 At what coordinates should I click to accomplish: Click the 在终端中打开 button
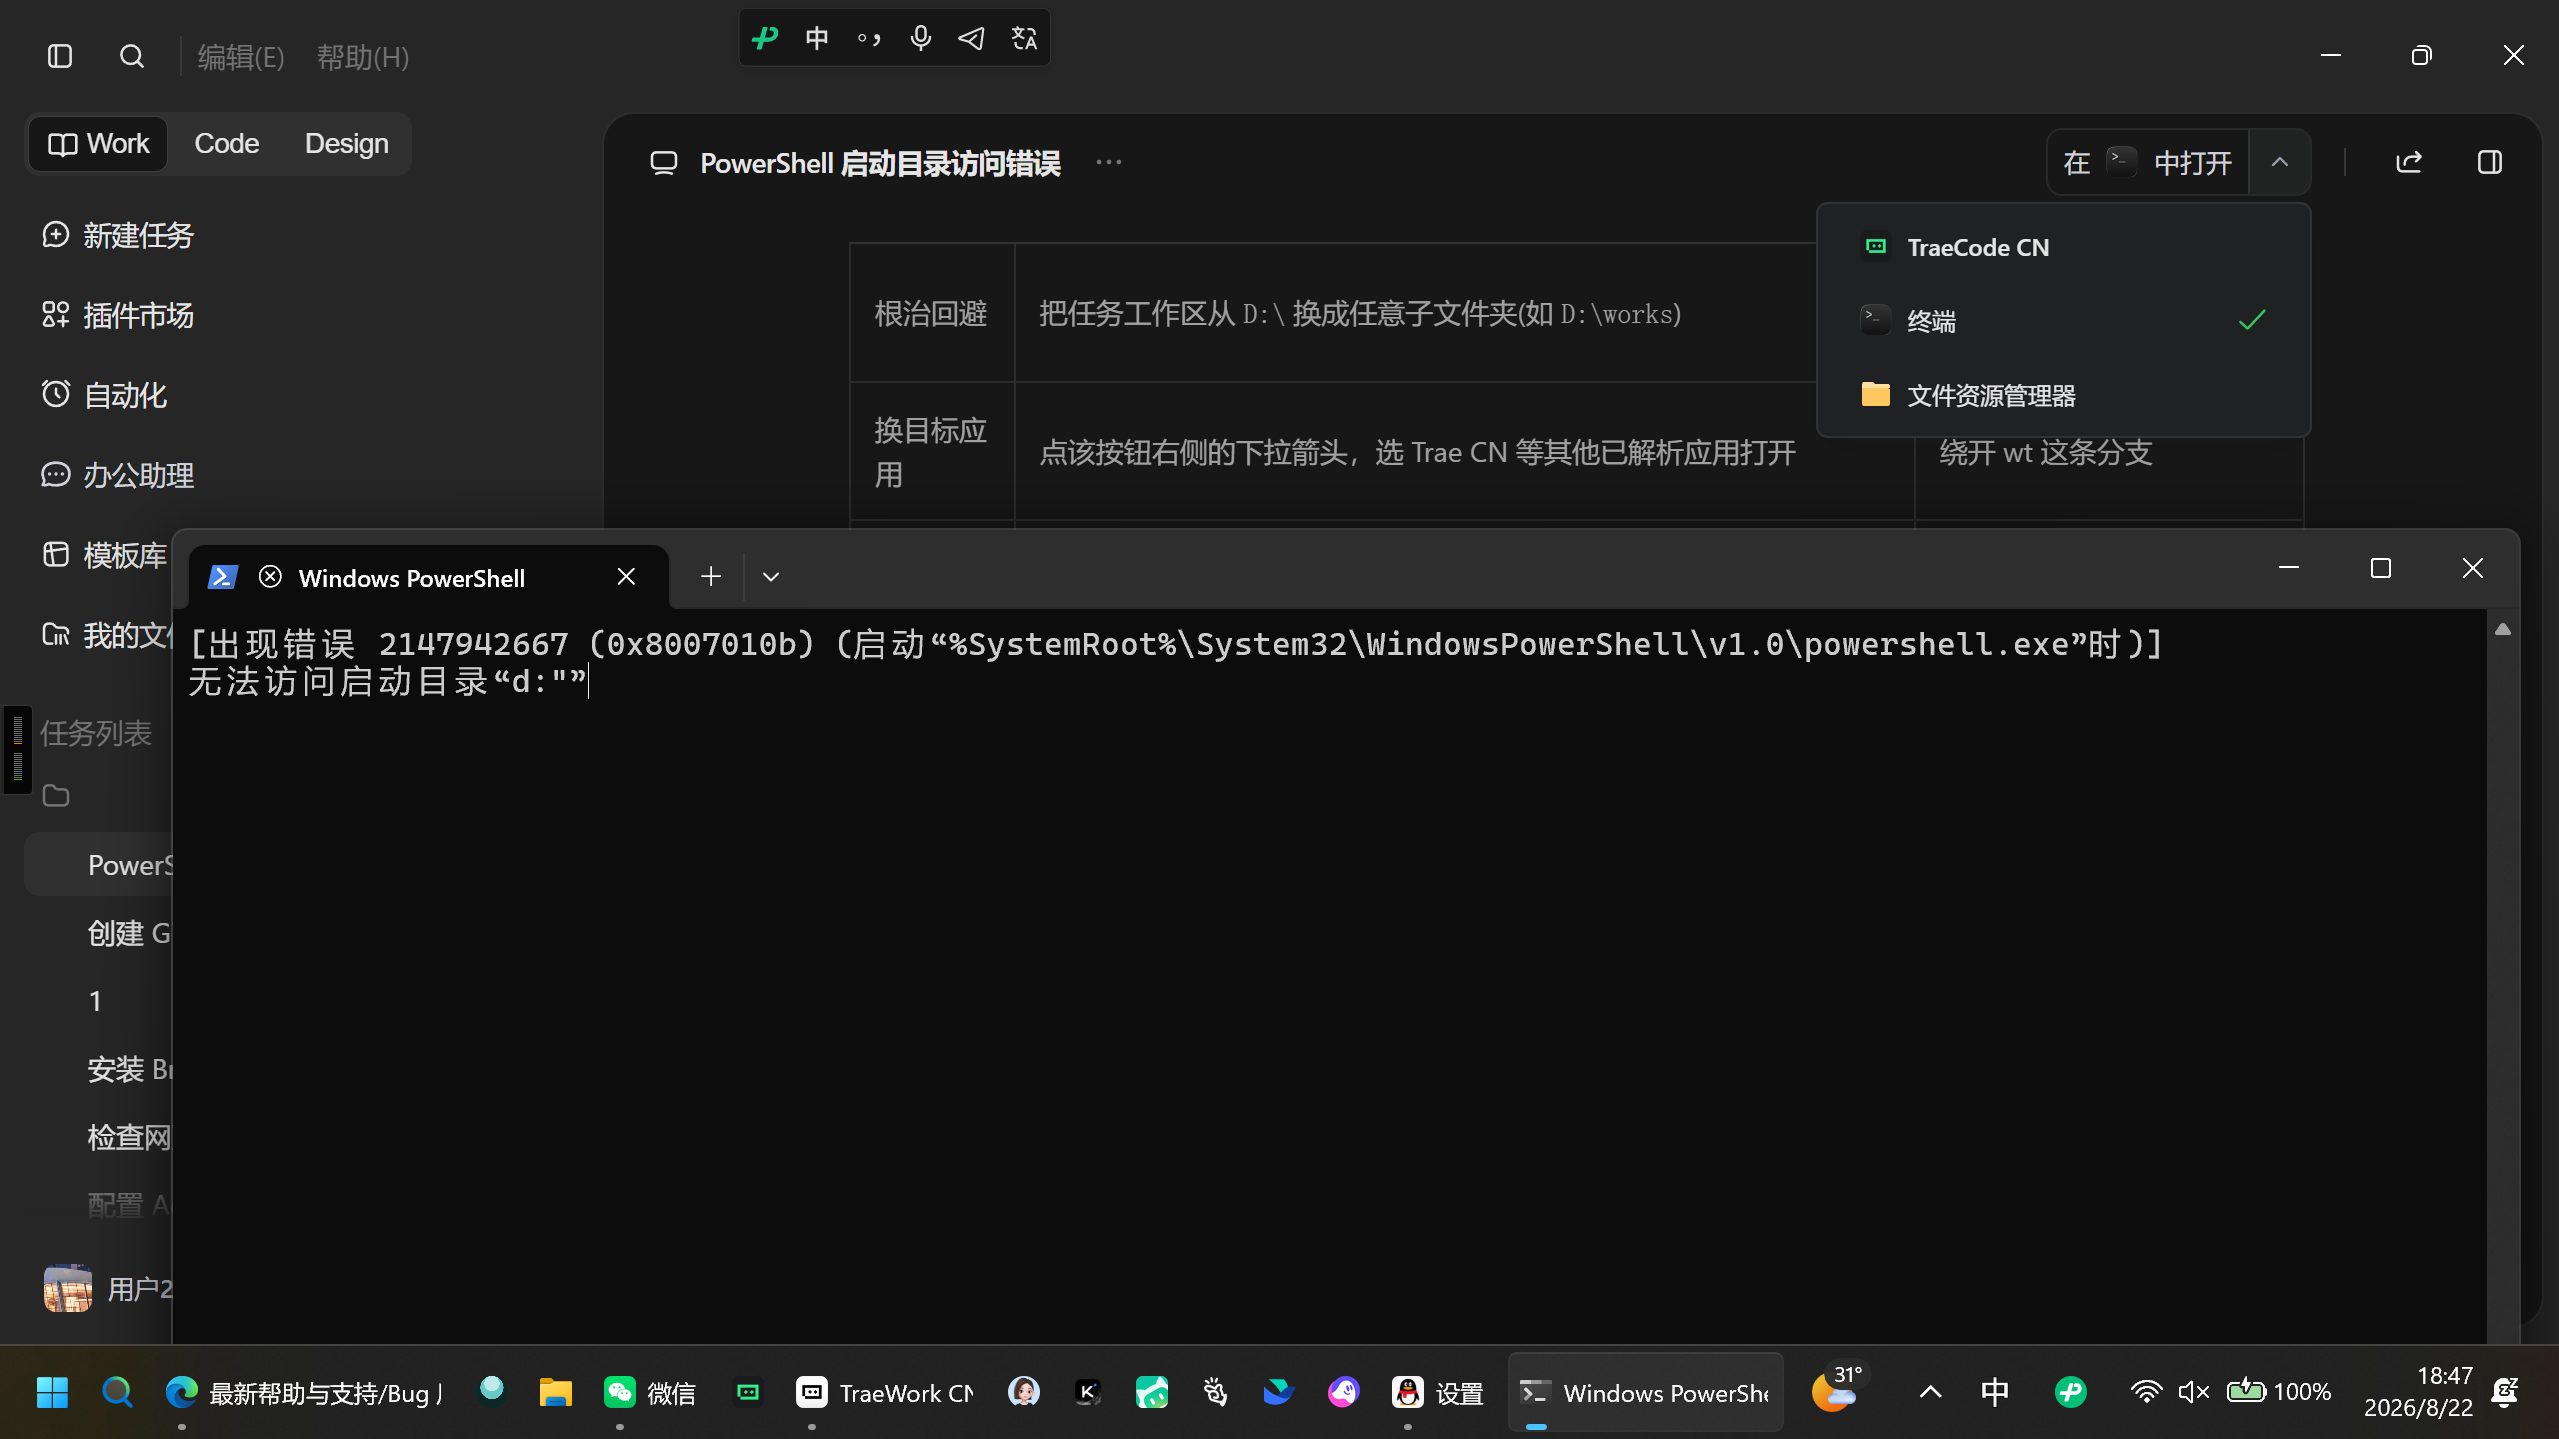(x=2148, y=162)
